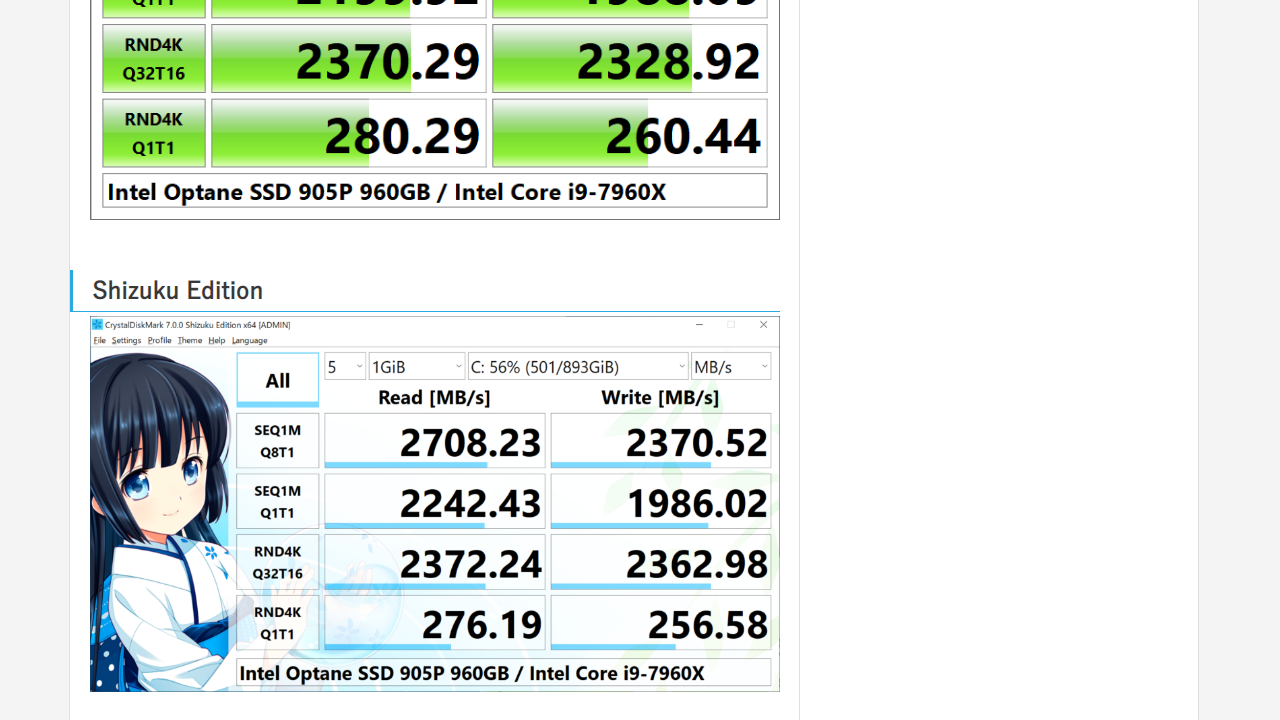Viewport: 1280px width, 720px height.
Task: Click the SEQ1M Q1T1 test button
Action: 277,501
